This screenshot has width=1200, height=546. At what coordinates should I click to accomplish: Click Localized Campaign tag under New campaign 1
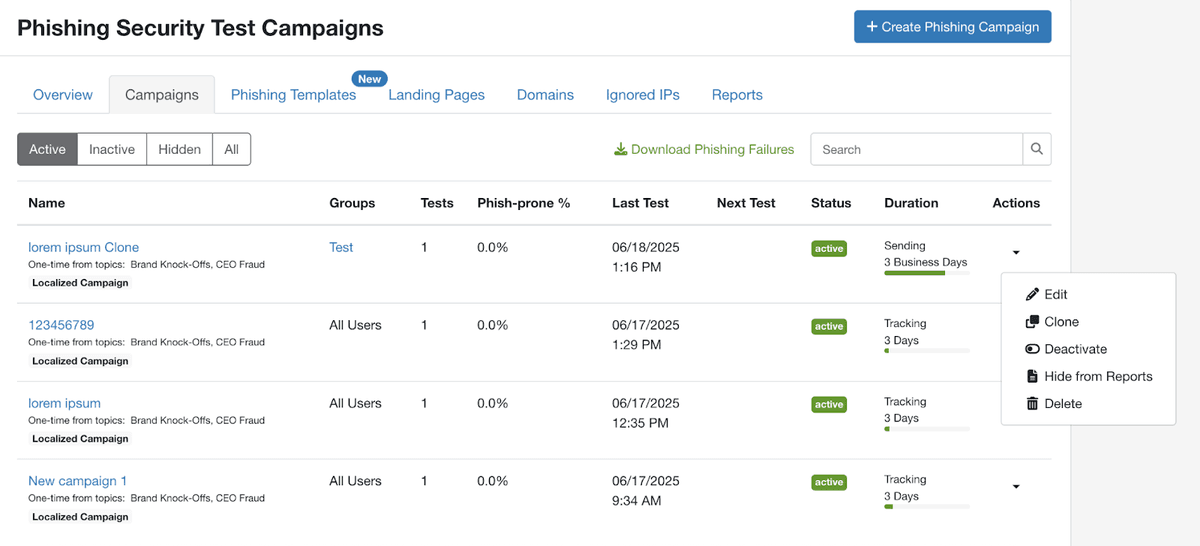pyautogui.click(x=80, y=517)
